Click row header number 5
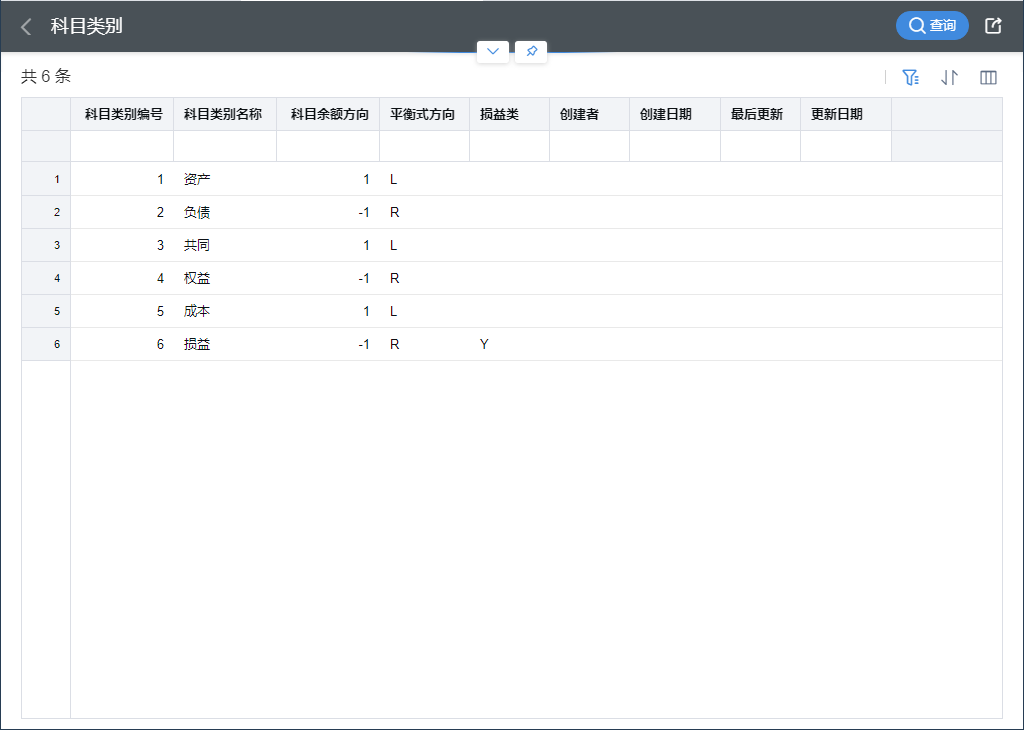 tap(46, 311)
